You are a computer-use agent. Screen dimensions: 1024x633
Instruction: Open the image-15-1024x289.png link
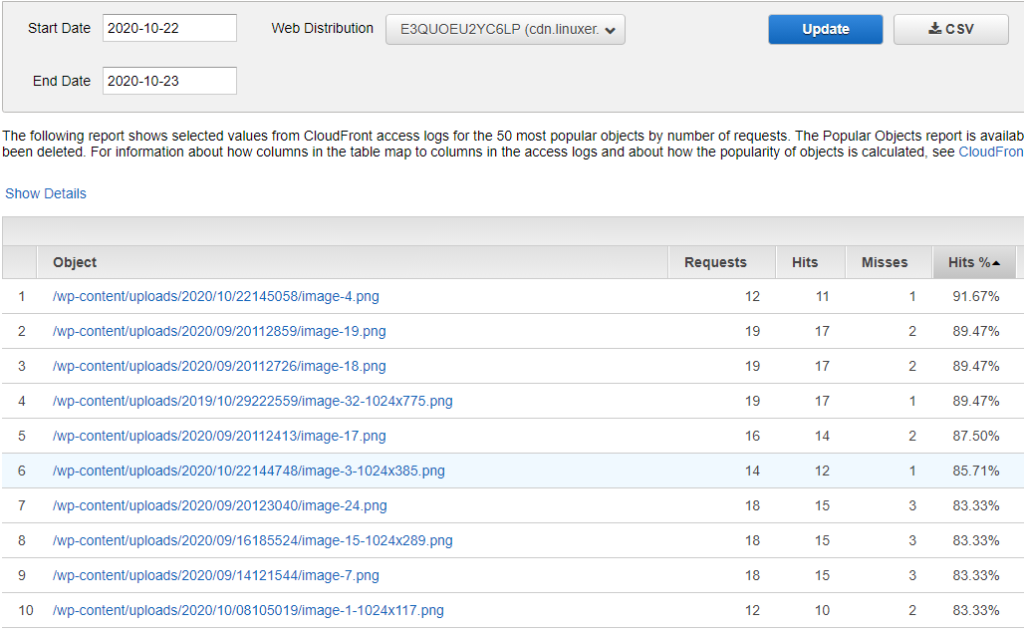252,541
